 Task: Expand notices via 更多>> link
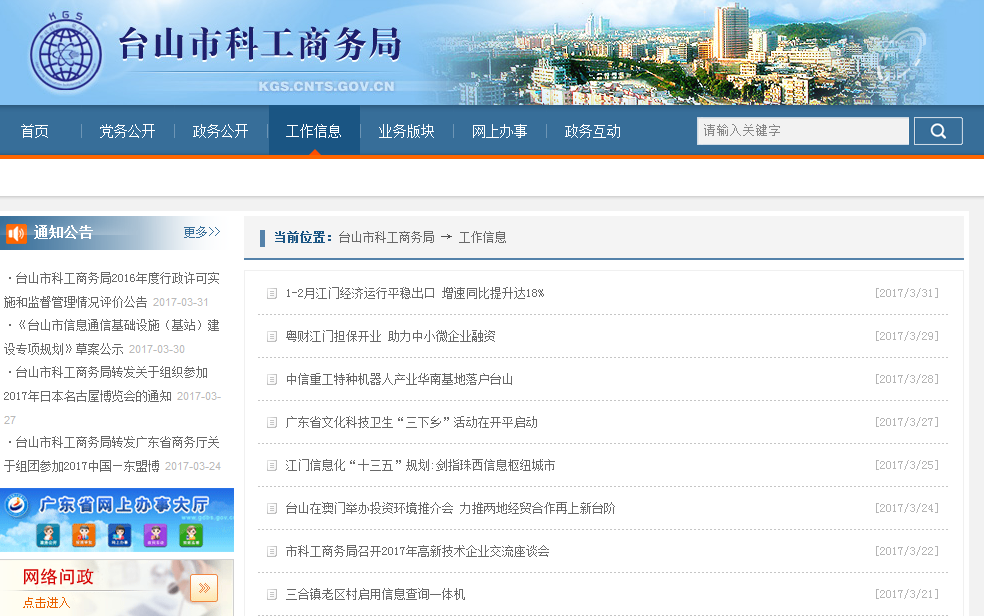(201, 232)
